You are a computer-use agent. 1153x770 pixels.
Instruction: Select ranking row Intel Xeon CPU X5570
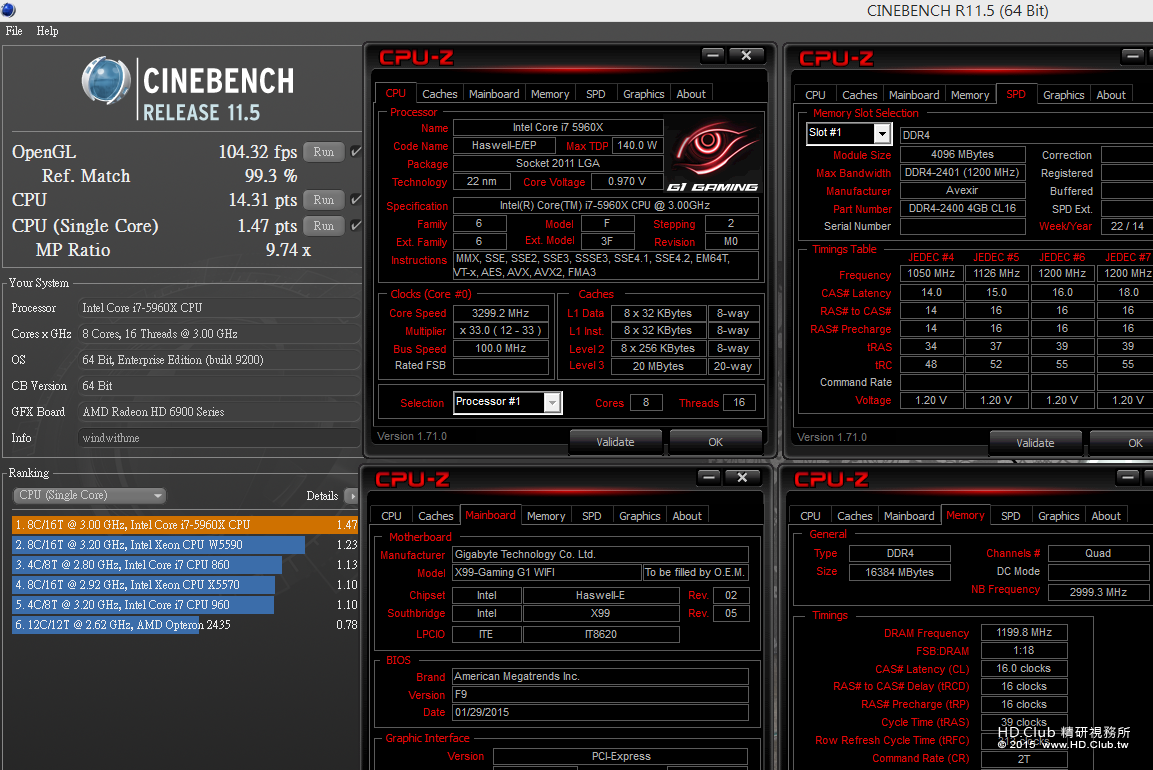[185, 585]
